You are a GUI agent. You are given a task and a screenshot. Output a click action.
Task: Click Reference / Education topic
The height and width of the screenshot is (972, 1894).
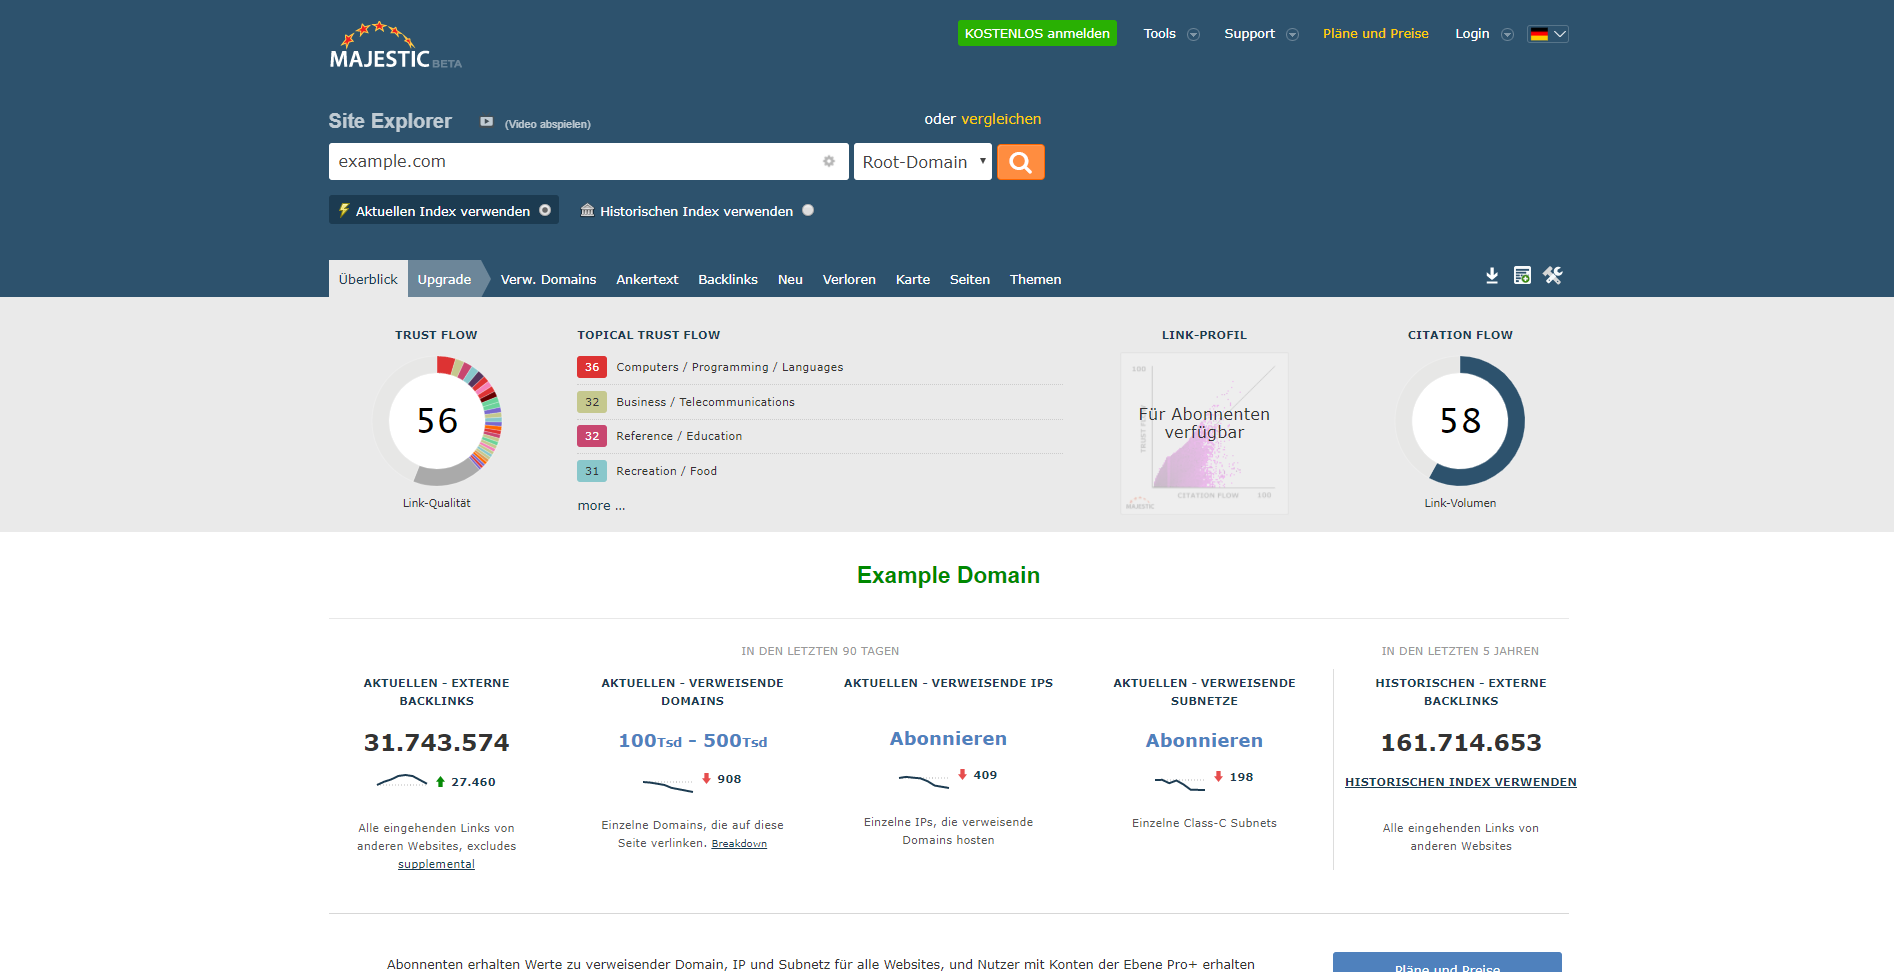click(679, 436)
